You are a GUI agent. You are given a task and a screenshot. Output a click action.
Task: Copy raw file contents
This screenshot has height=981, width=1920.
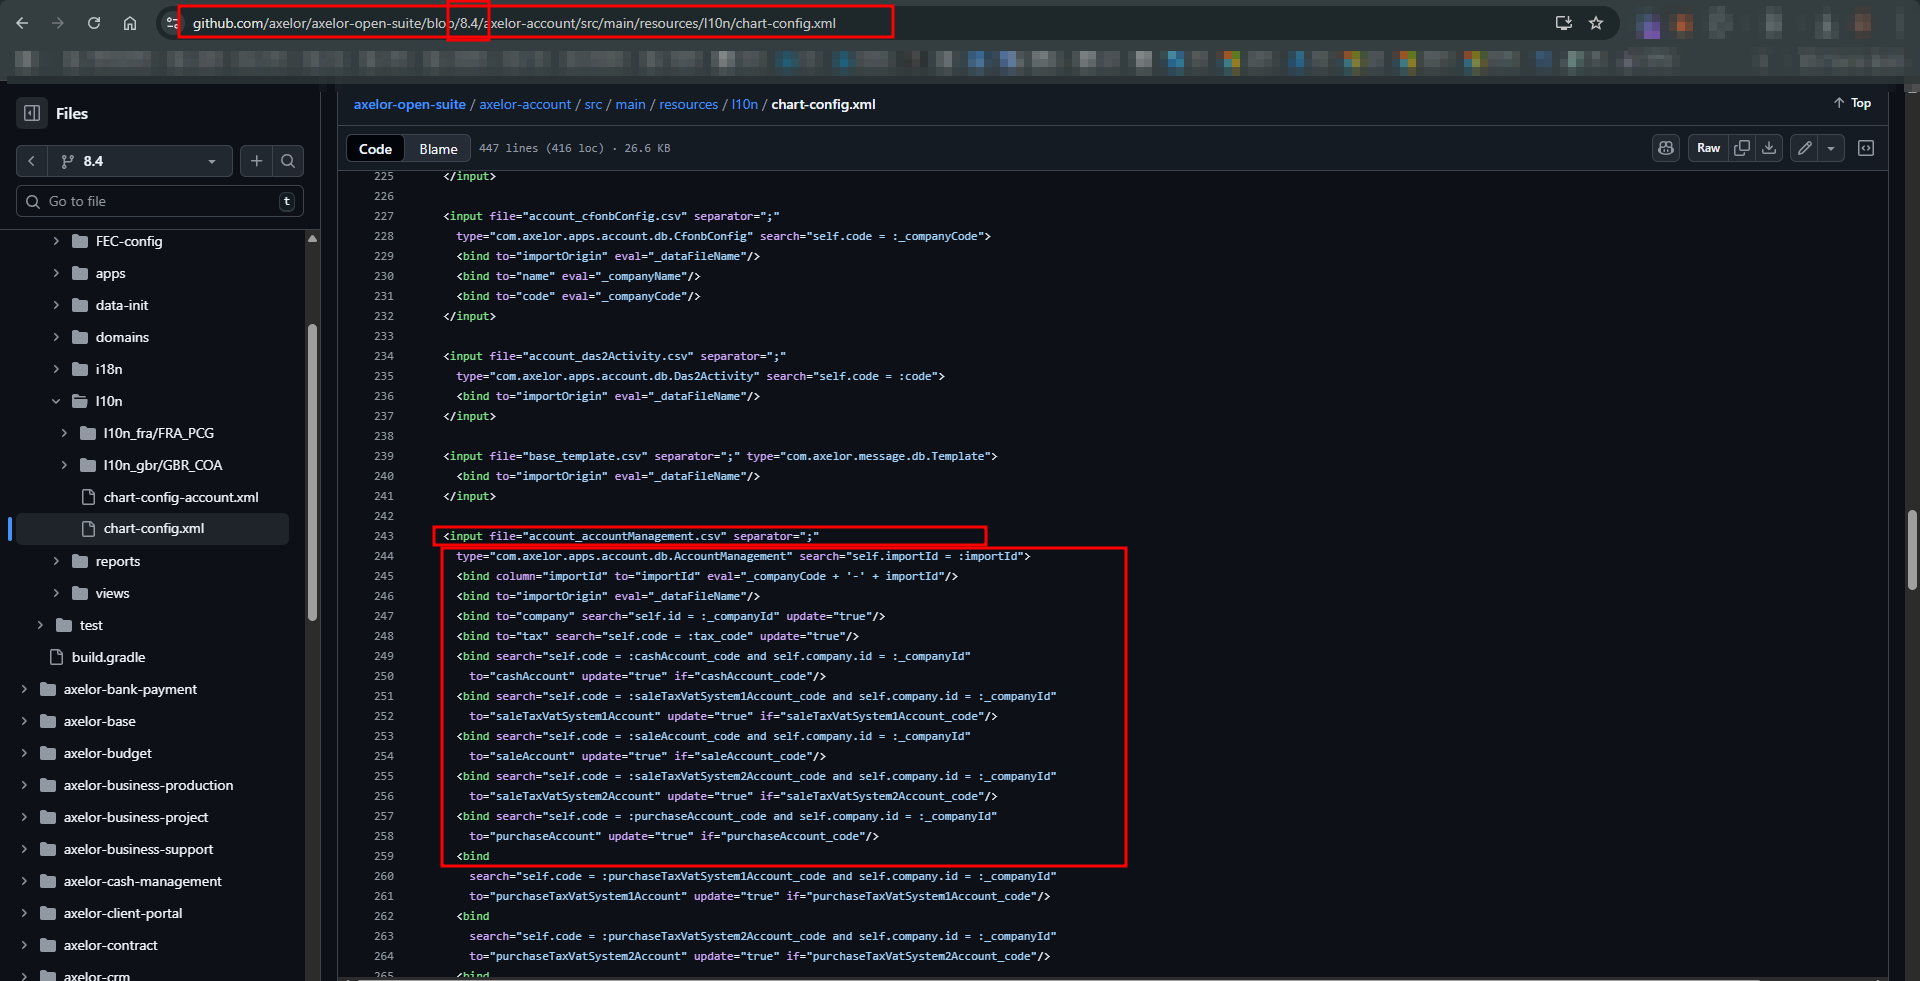tap(1742, 148)
